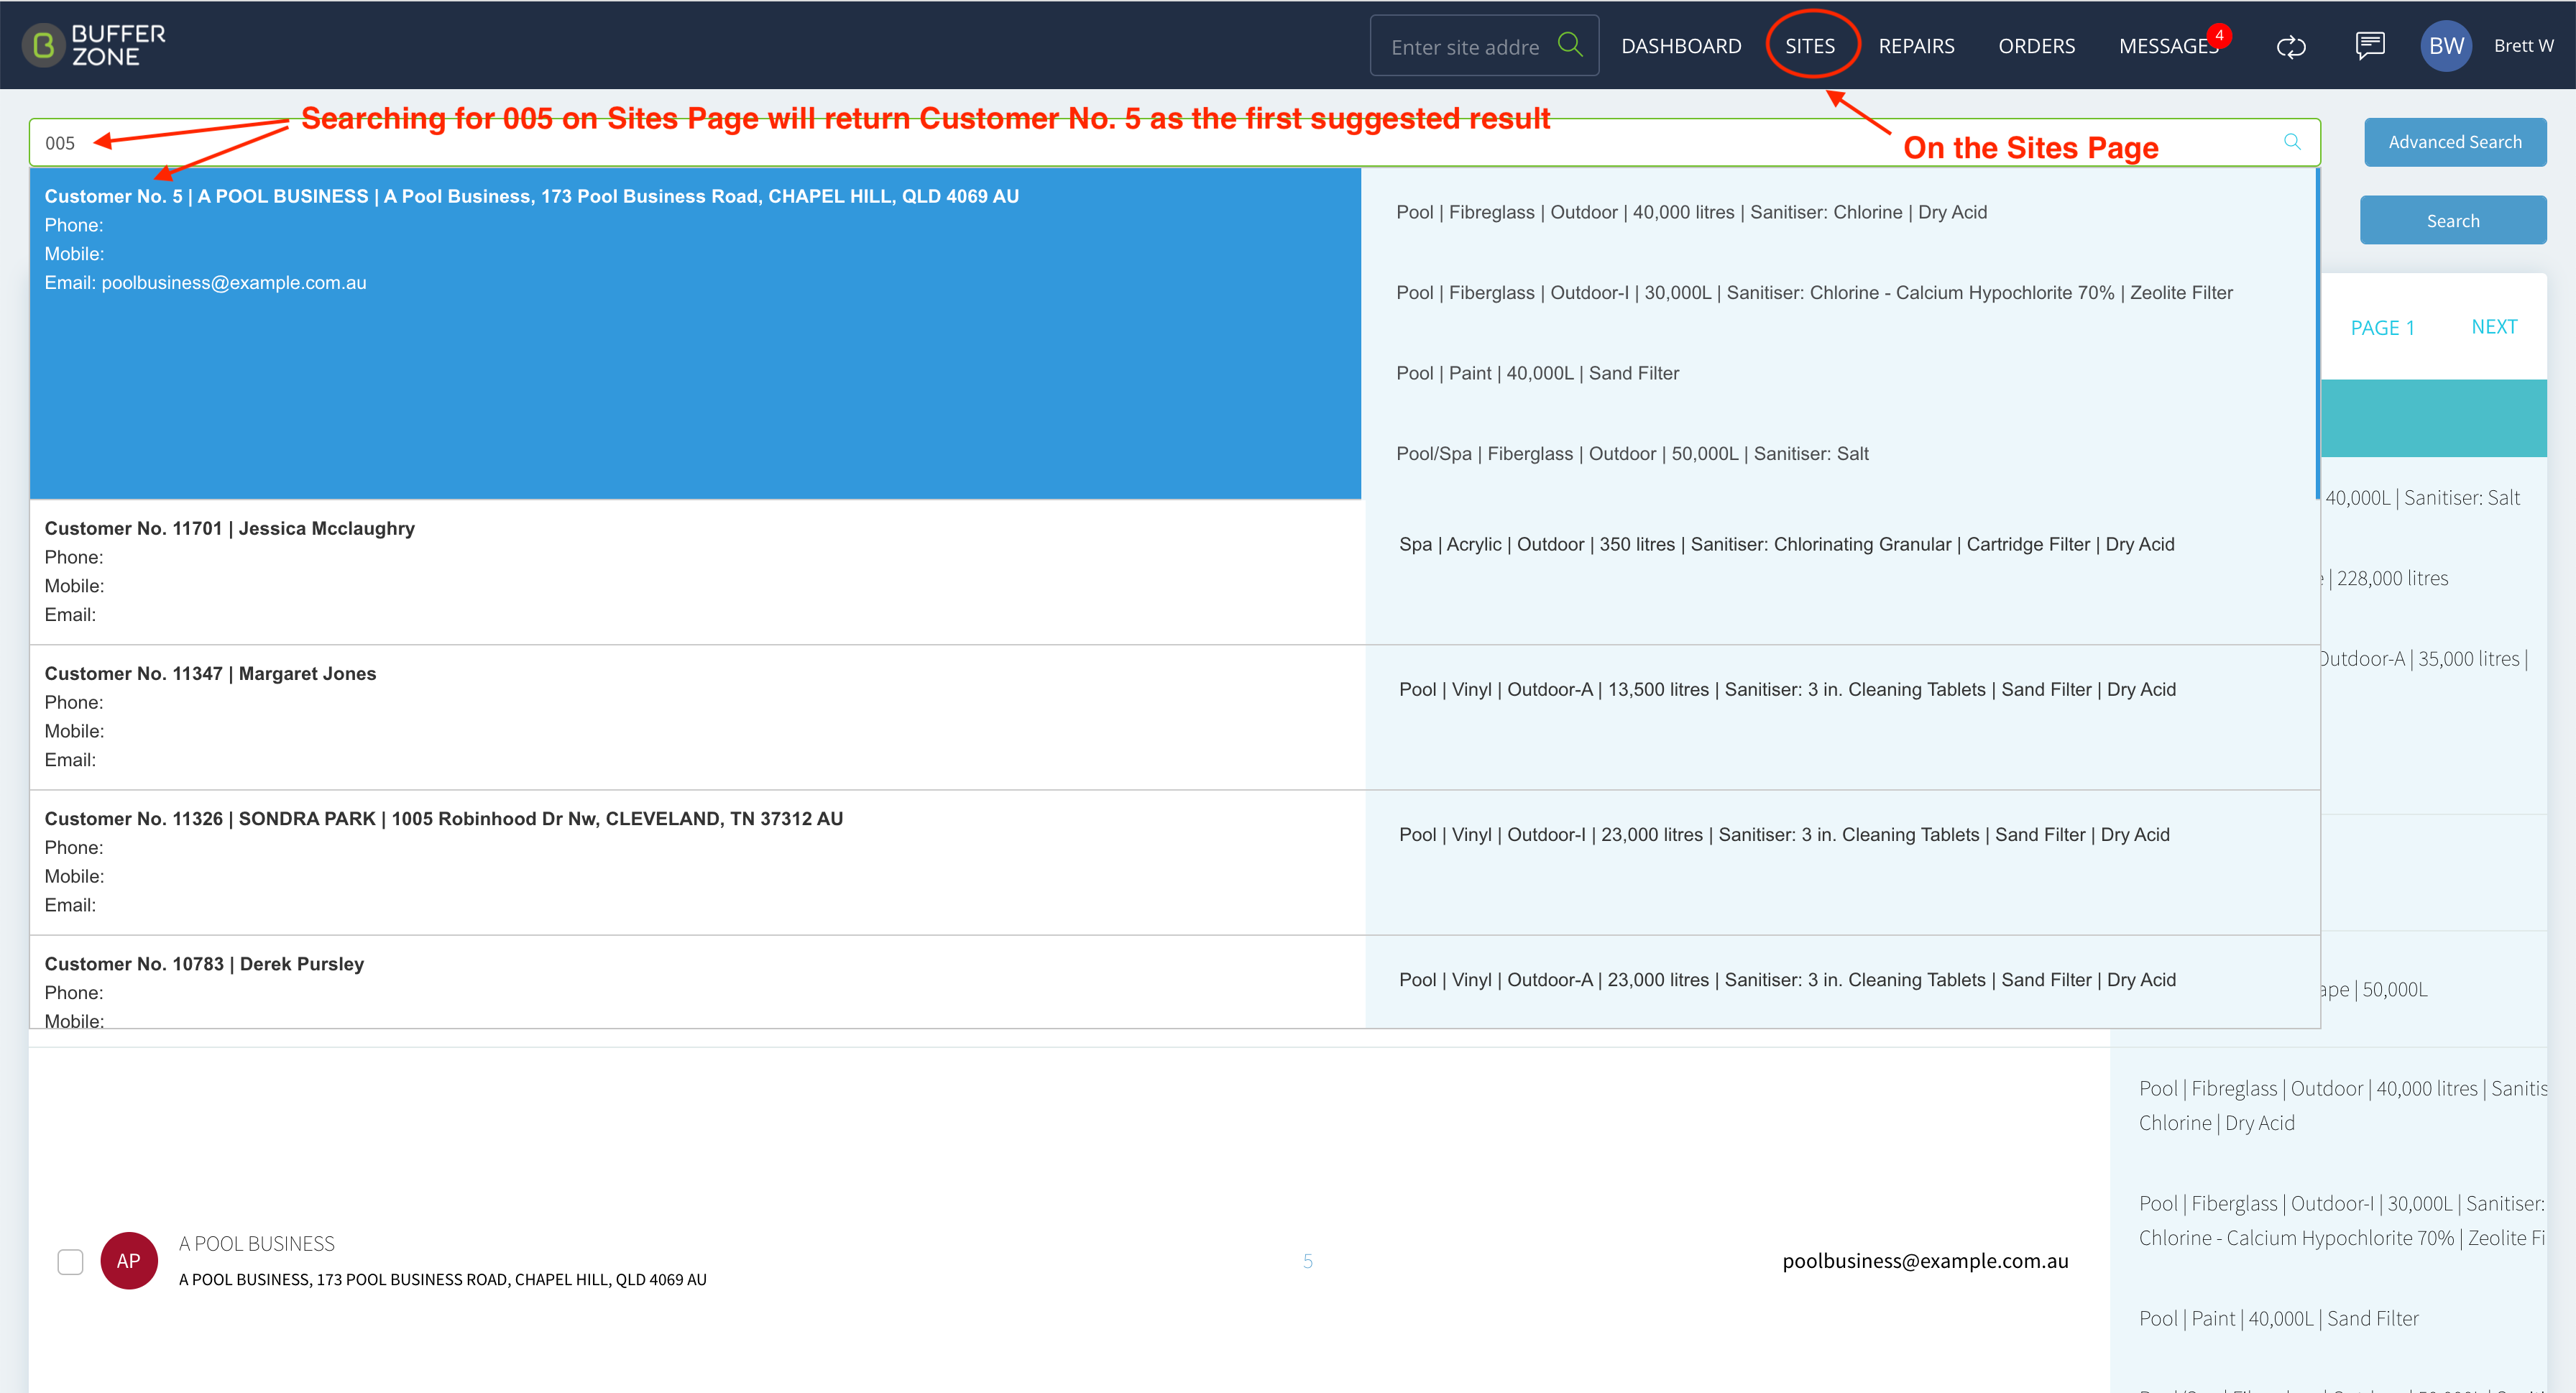The image size is (2576, 1393).
Task: Open the chat bubble icon
Action: pos(2370,45)
